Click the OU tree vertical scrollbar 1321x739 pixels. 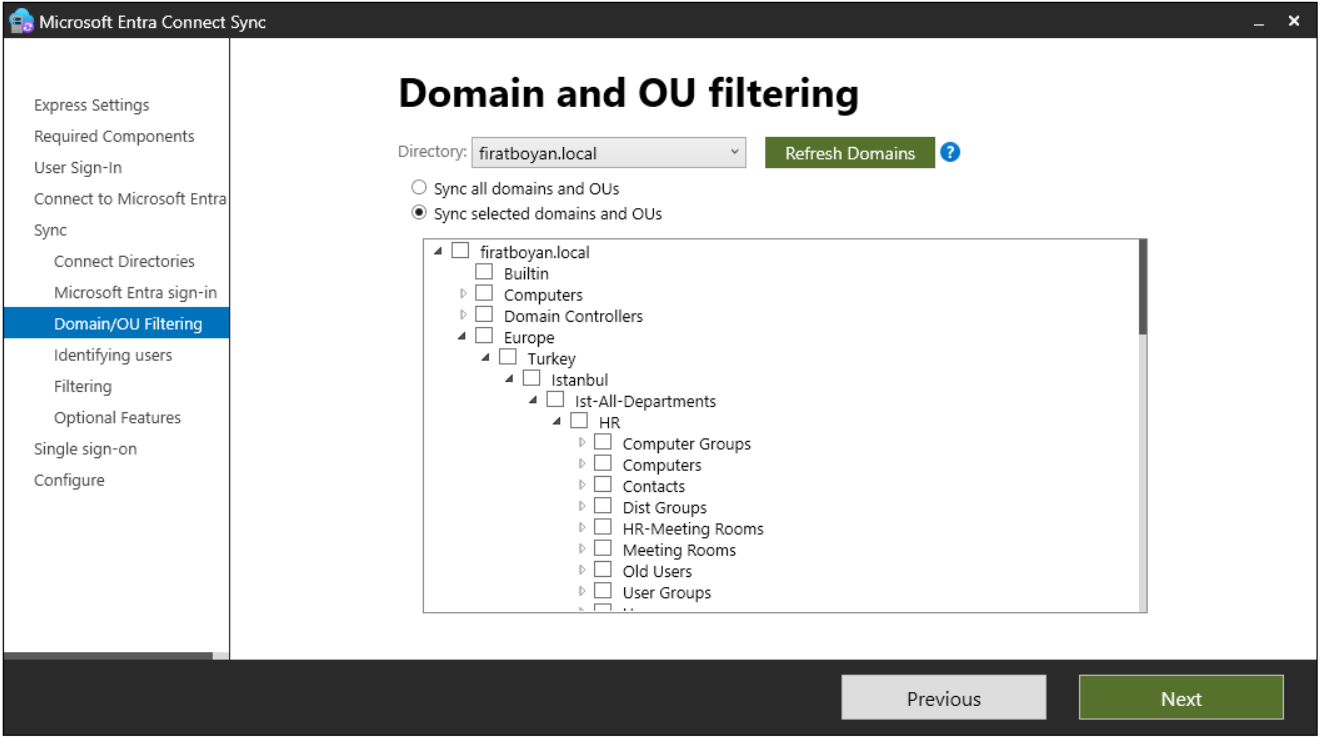pyautogui.click(x=1142, y=286)
